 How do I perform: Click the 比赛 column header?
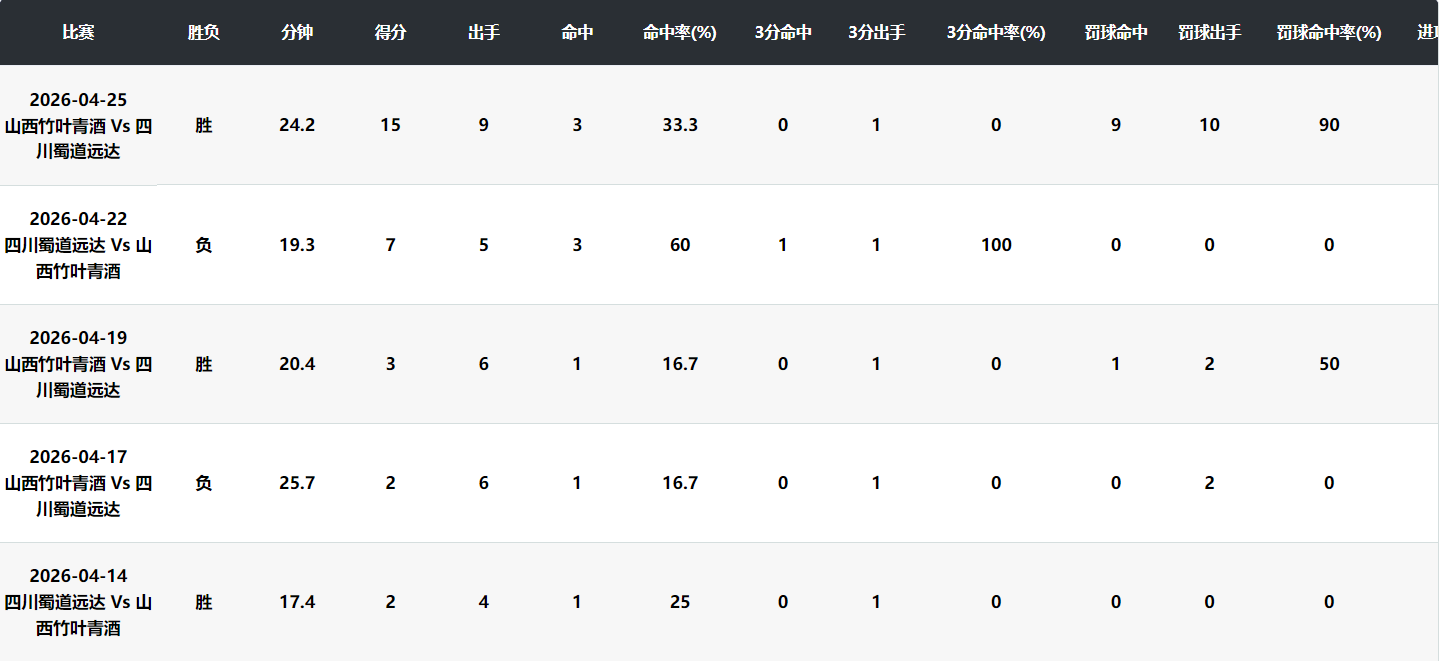[x=78, y=33]
